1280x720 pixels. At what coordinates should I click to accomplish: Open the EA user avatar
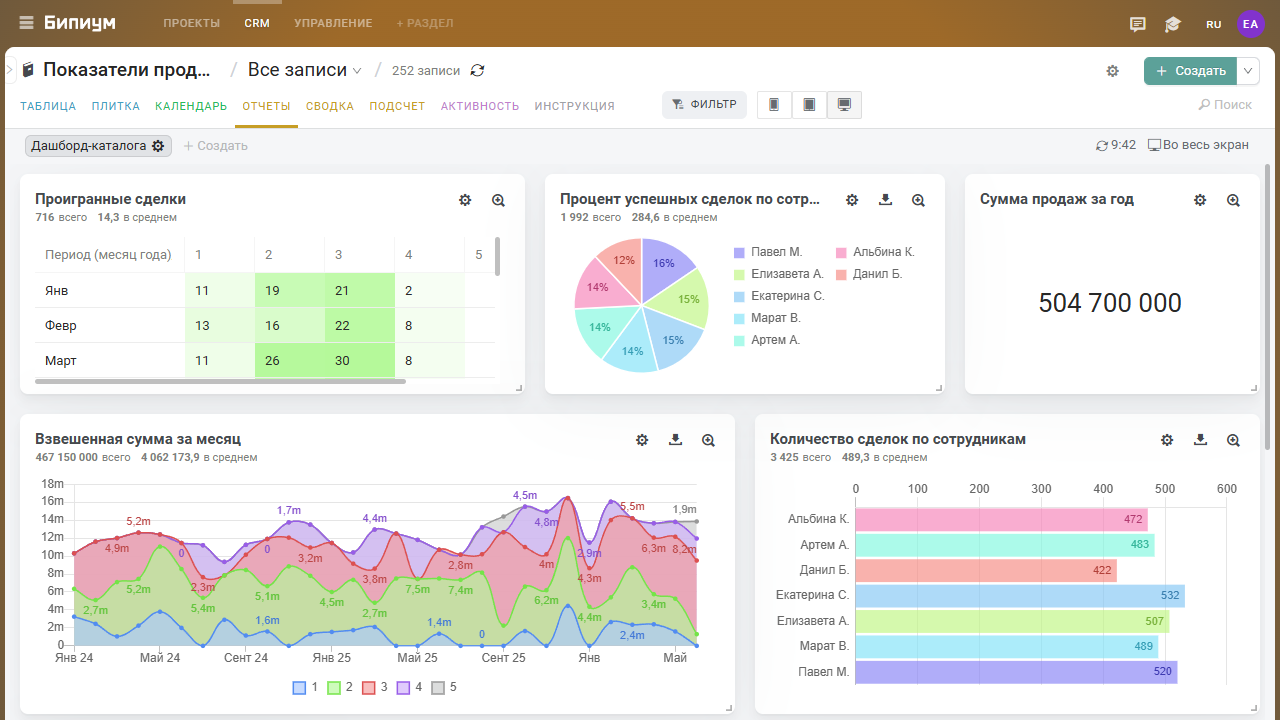click(1251, 24)
